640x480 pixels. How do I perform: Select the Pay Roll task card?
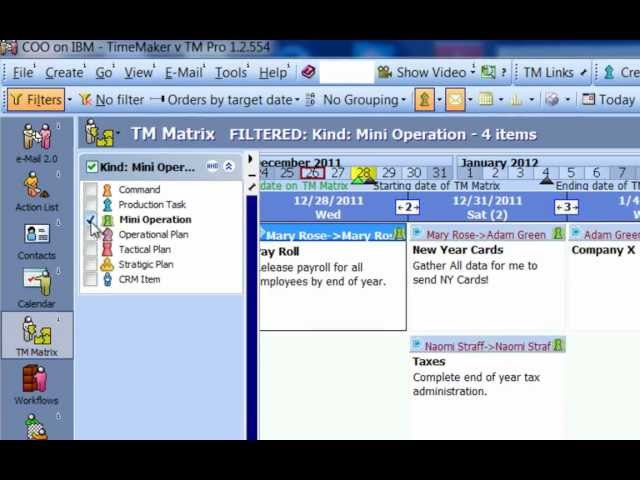(x=333, y=277)
